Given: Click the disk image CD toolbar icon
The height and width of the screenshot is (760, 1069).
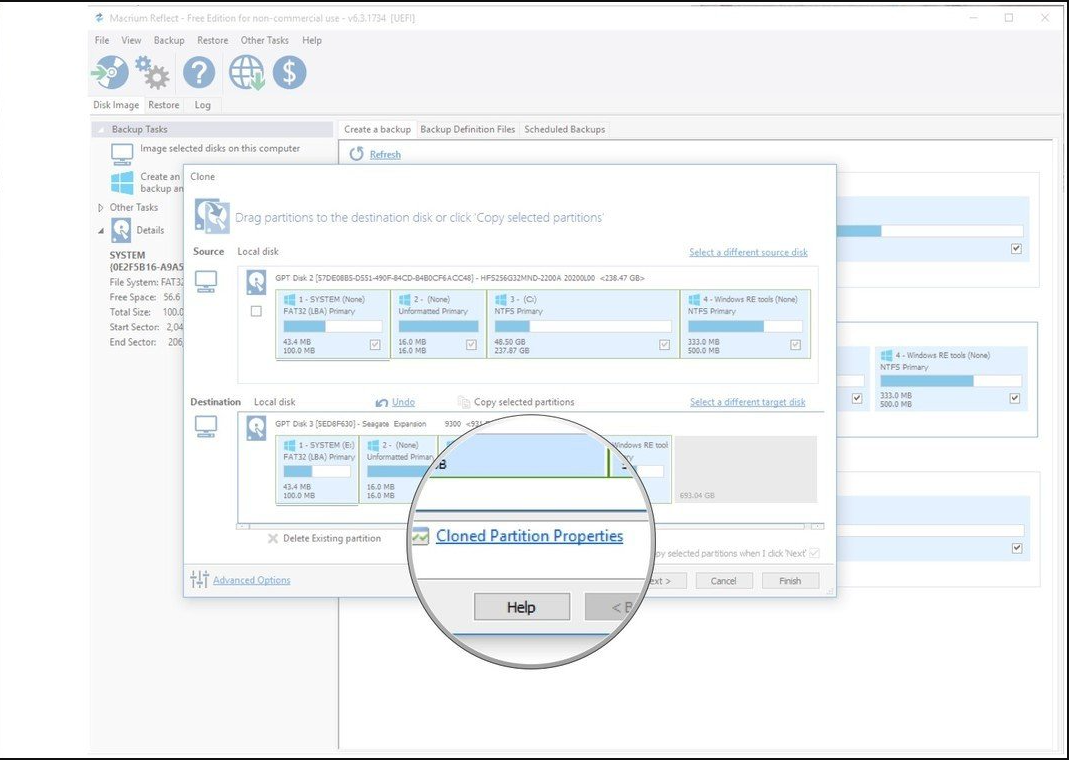Looking at the screenshot, I should 110,72.
